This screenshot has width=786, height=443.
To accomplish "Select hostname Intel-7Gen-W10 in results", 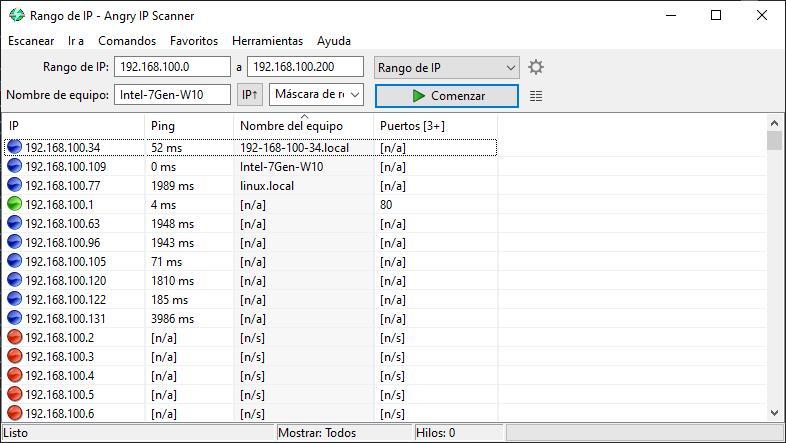I will tap(282, 167).
